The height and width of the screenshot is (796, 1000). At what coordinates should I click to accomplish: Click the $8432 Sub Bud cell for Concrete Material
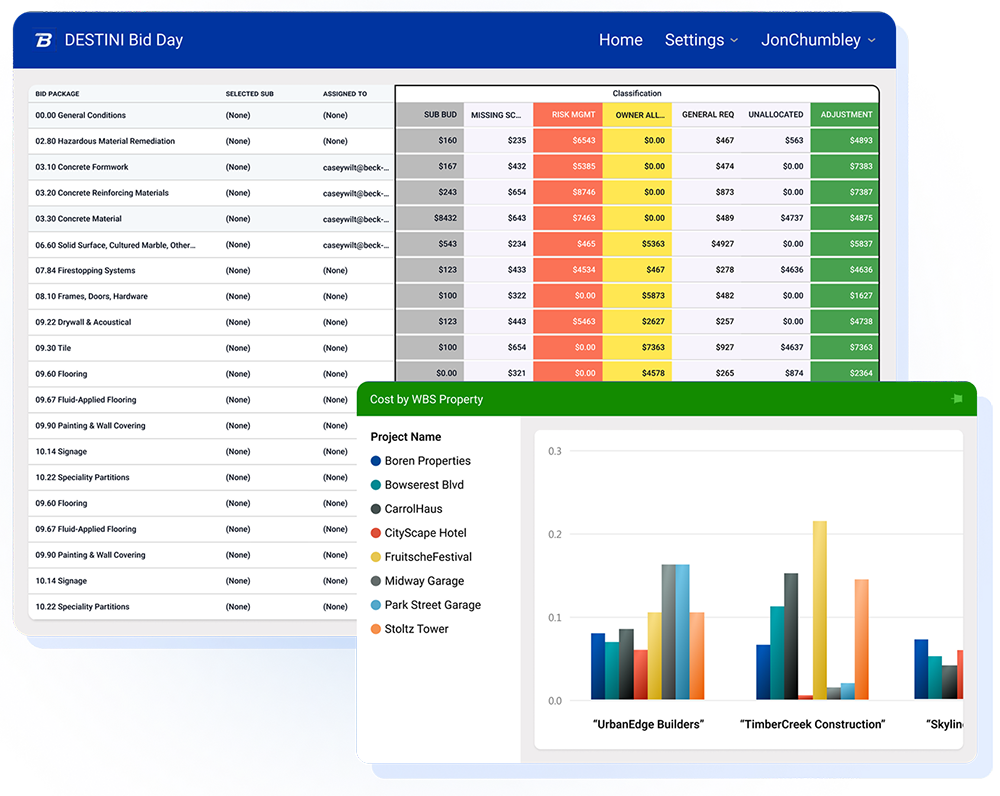point(430,218)
